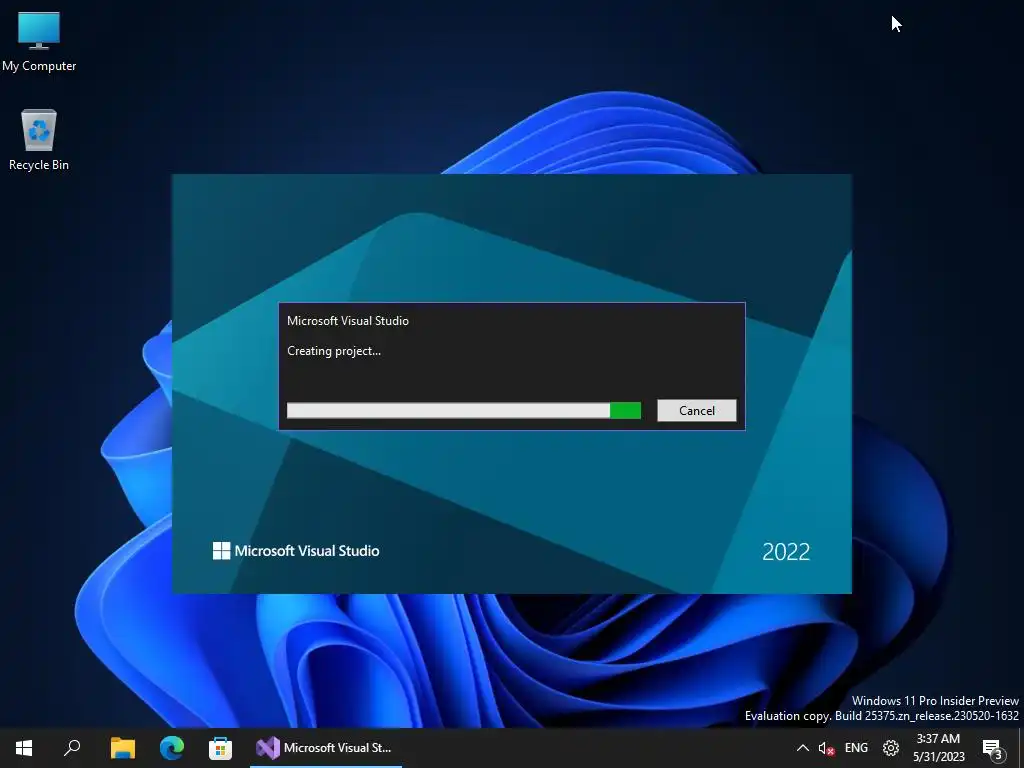Open Microsoft Store from taskbar
1024x768 pixels.
coord(220,748)
